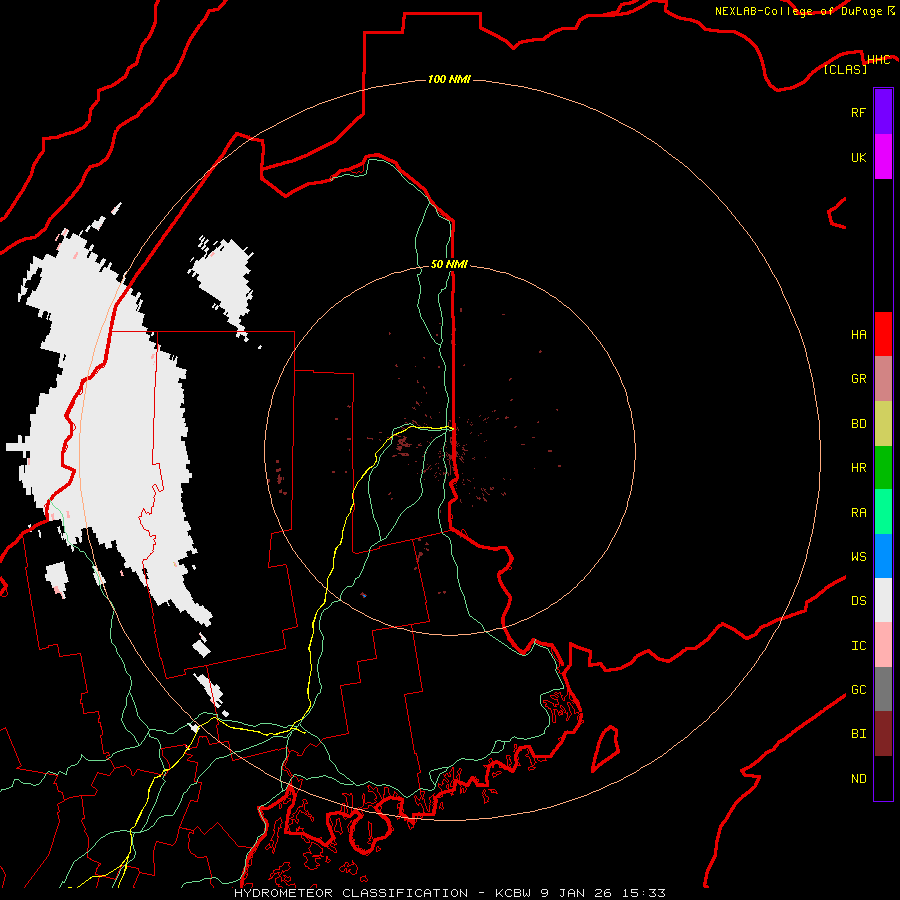
Task: Click the 'ND' legend label
Action: tap(858, 779)
